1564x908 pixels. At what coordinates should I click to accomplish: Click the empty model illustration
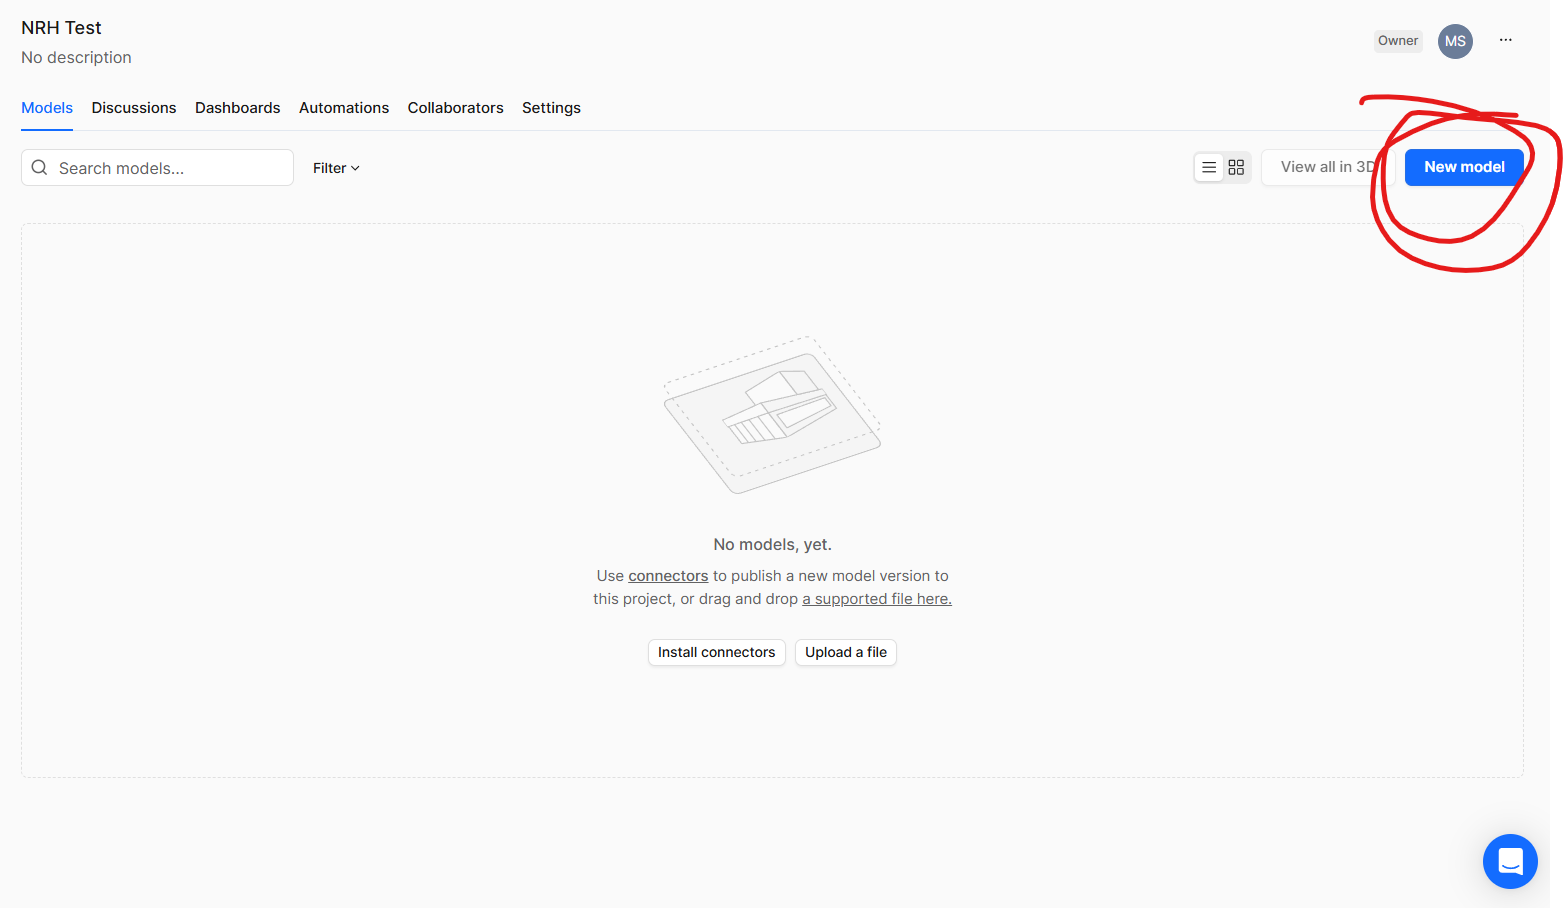[x=772, y=415]
